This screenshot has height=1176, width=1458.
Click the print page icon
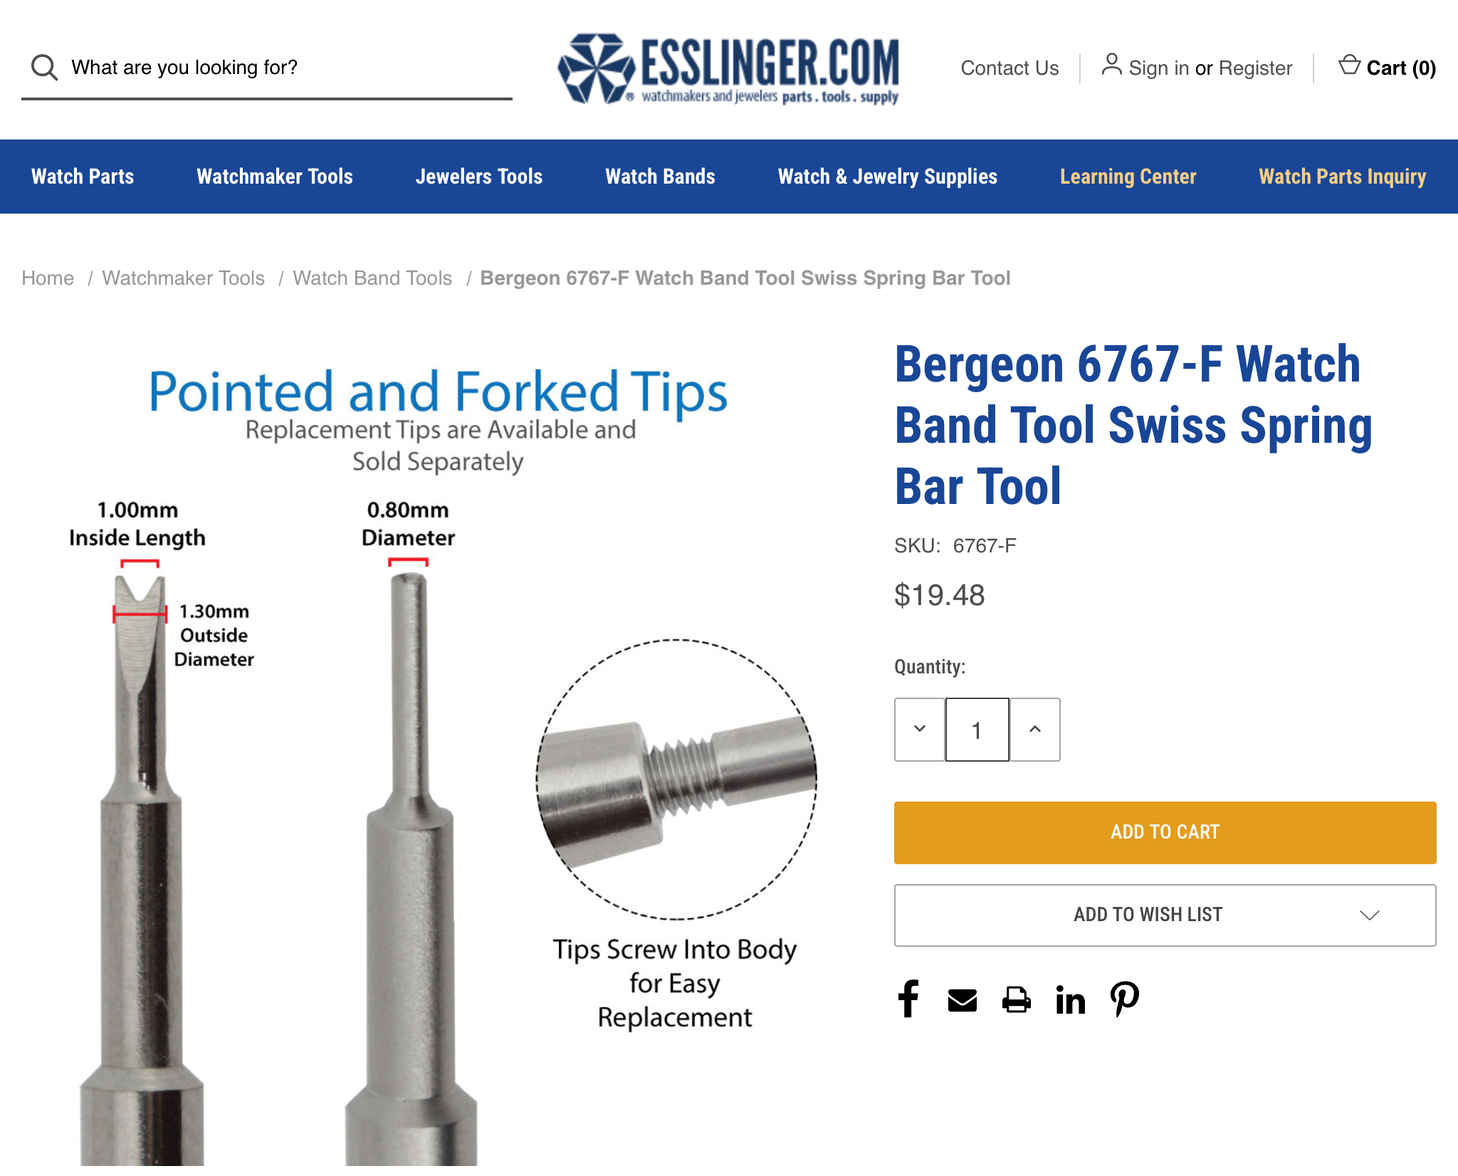(x=1016, y=1000)
